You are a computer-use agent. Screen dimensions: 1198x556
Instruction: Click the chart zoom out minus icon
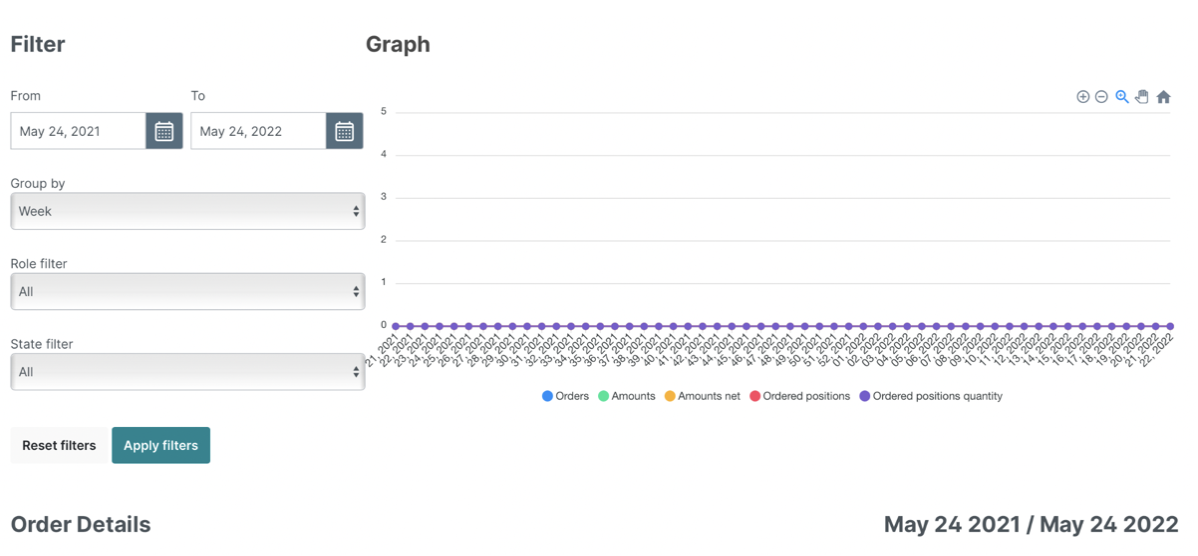pos(1102,97)
